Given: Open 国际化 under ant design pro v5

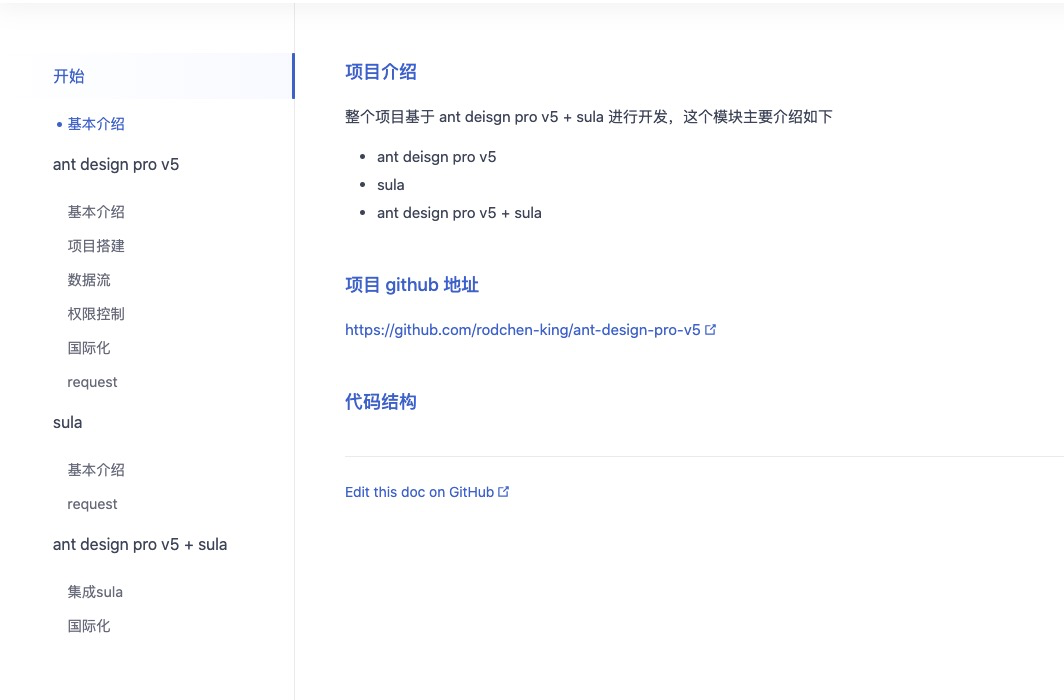Looking at the screenshot, I should (x=89, y=348).
